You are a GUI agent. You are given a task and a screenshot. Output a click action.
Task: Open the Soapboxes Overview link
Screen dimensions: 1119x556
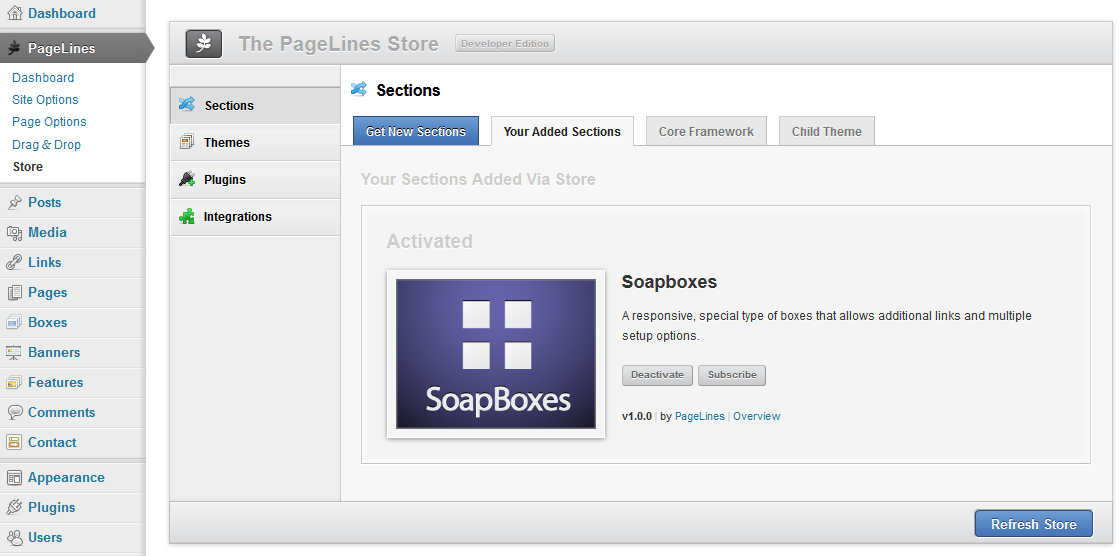tap(756, 416)
